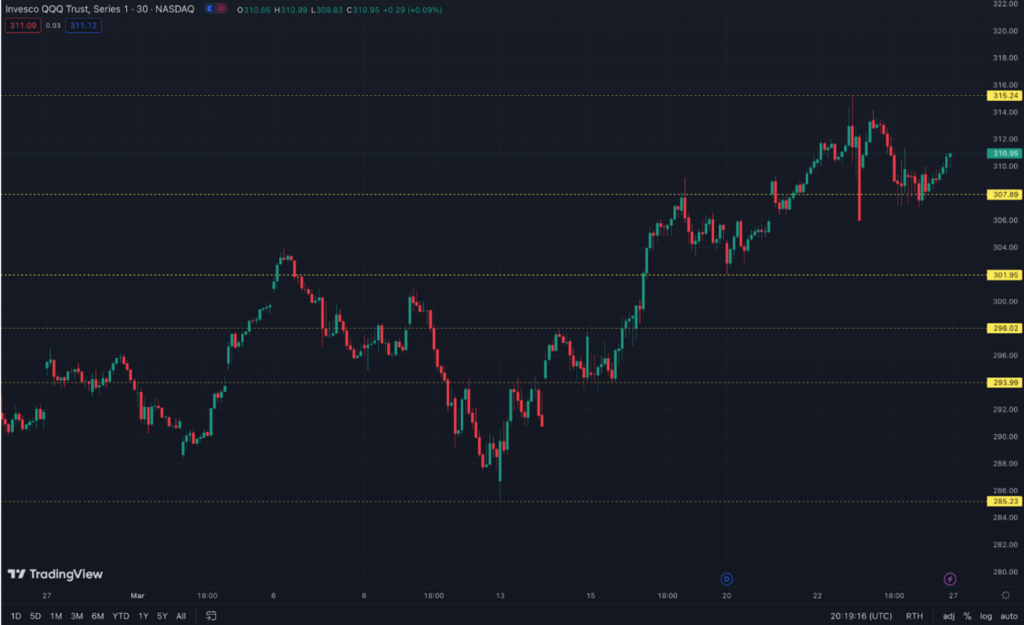The width and height of the screenshot is (1024, 625).
Task: Open the go-to-date calendar icon
Action: pos(211,616)
